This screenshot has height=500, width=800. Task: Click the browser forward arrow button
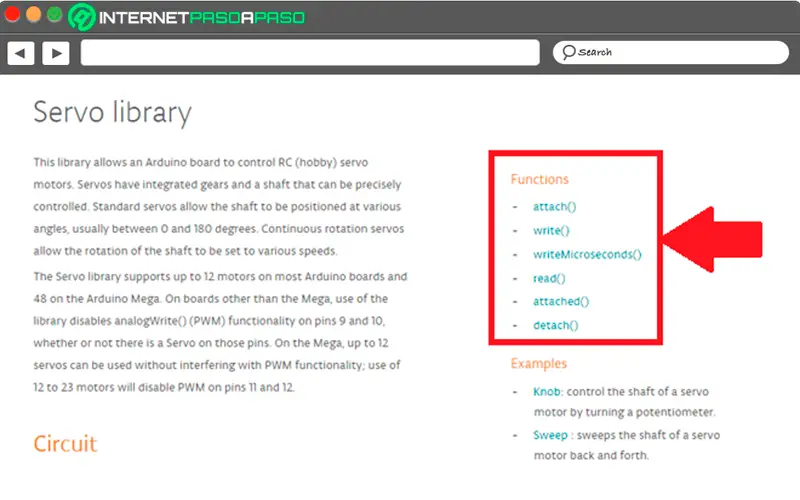56,53
